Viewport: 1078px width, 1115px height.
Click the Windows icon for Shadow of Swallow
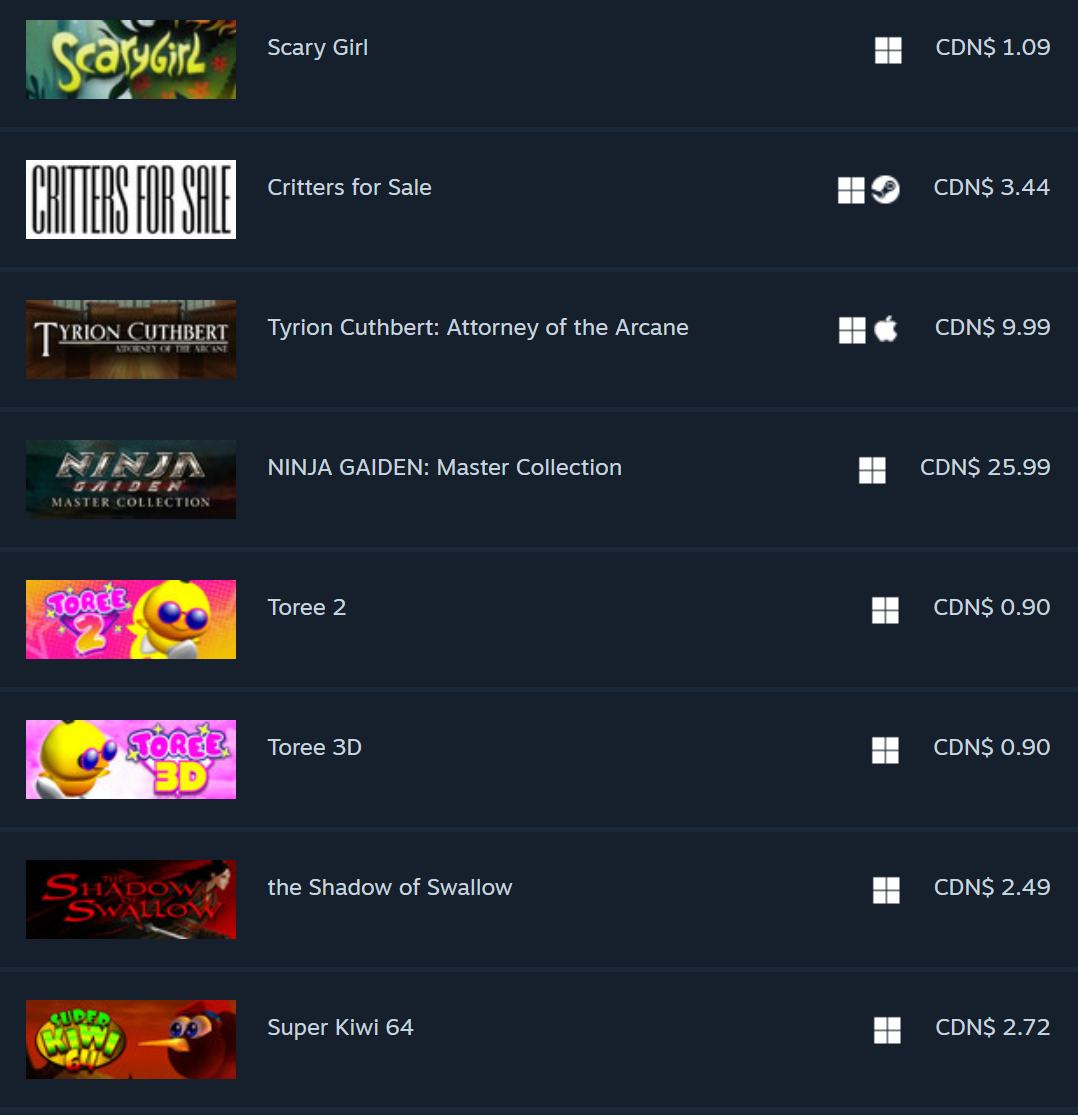point(886,890)
